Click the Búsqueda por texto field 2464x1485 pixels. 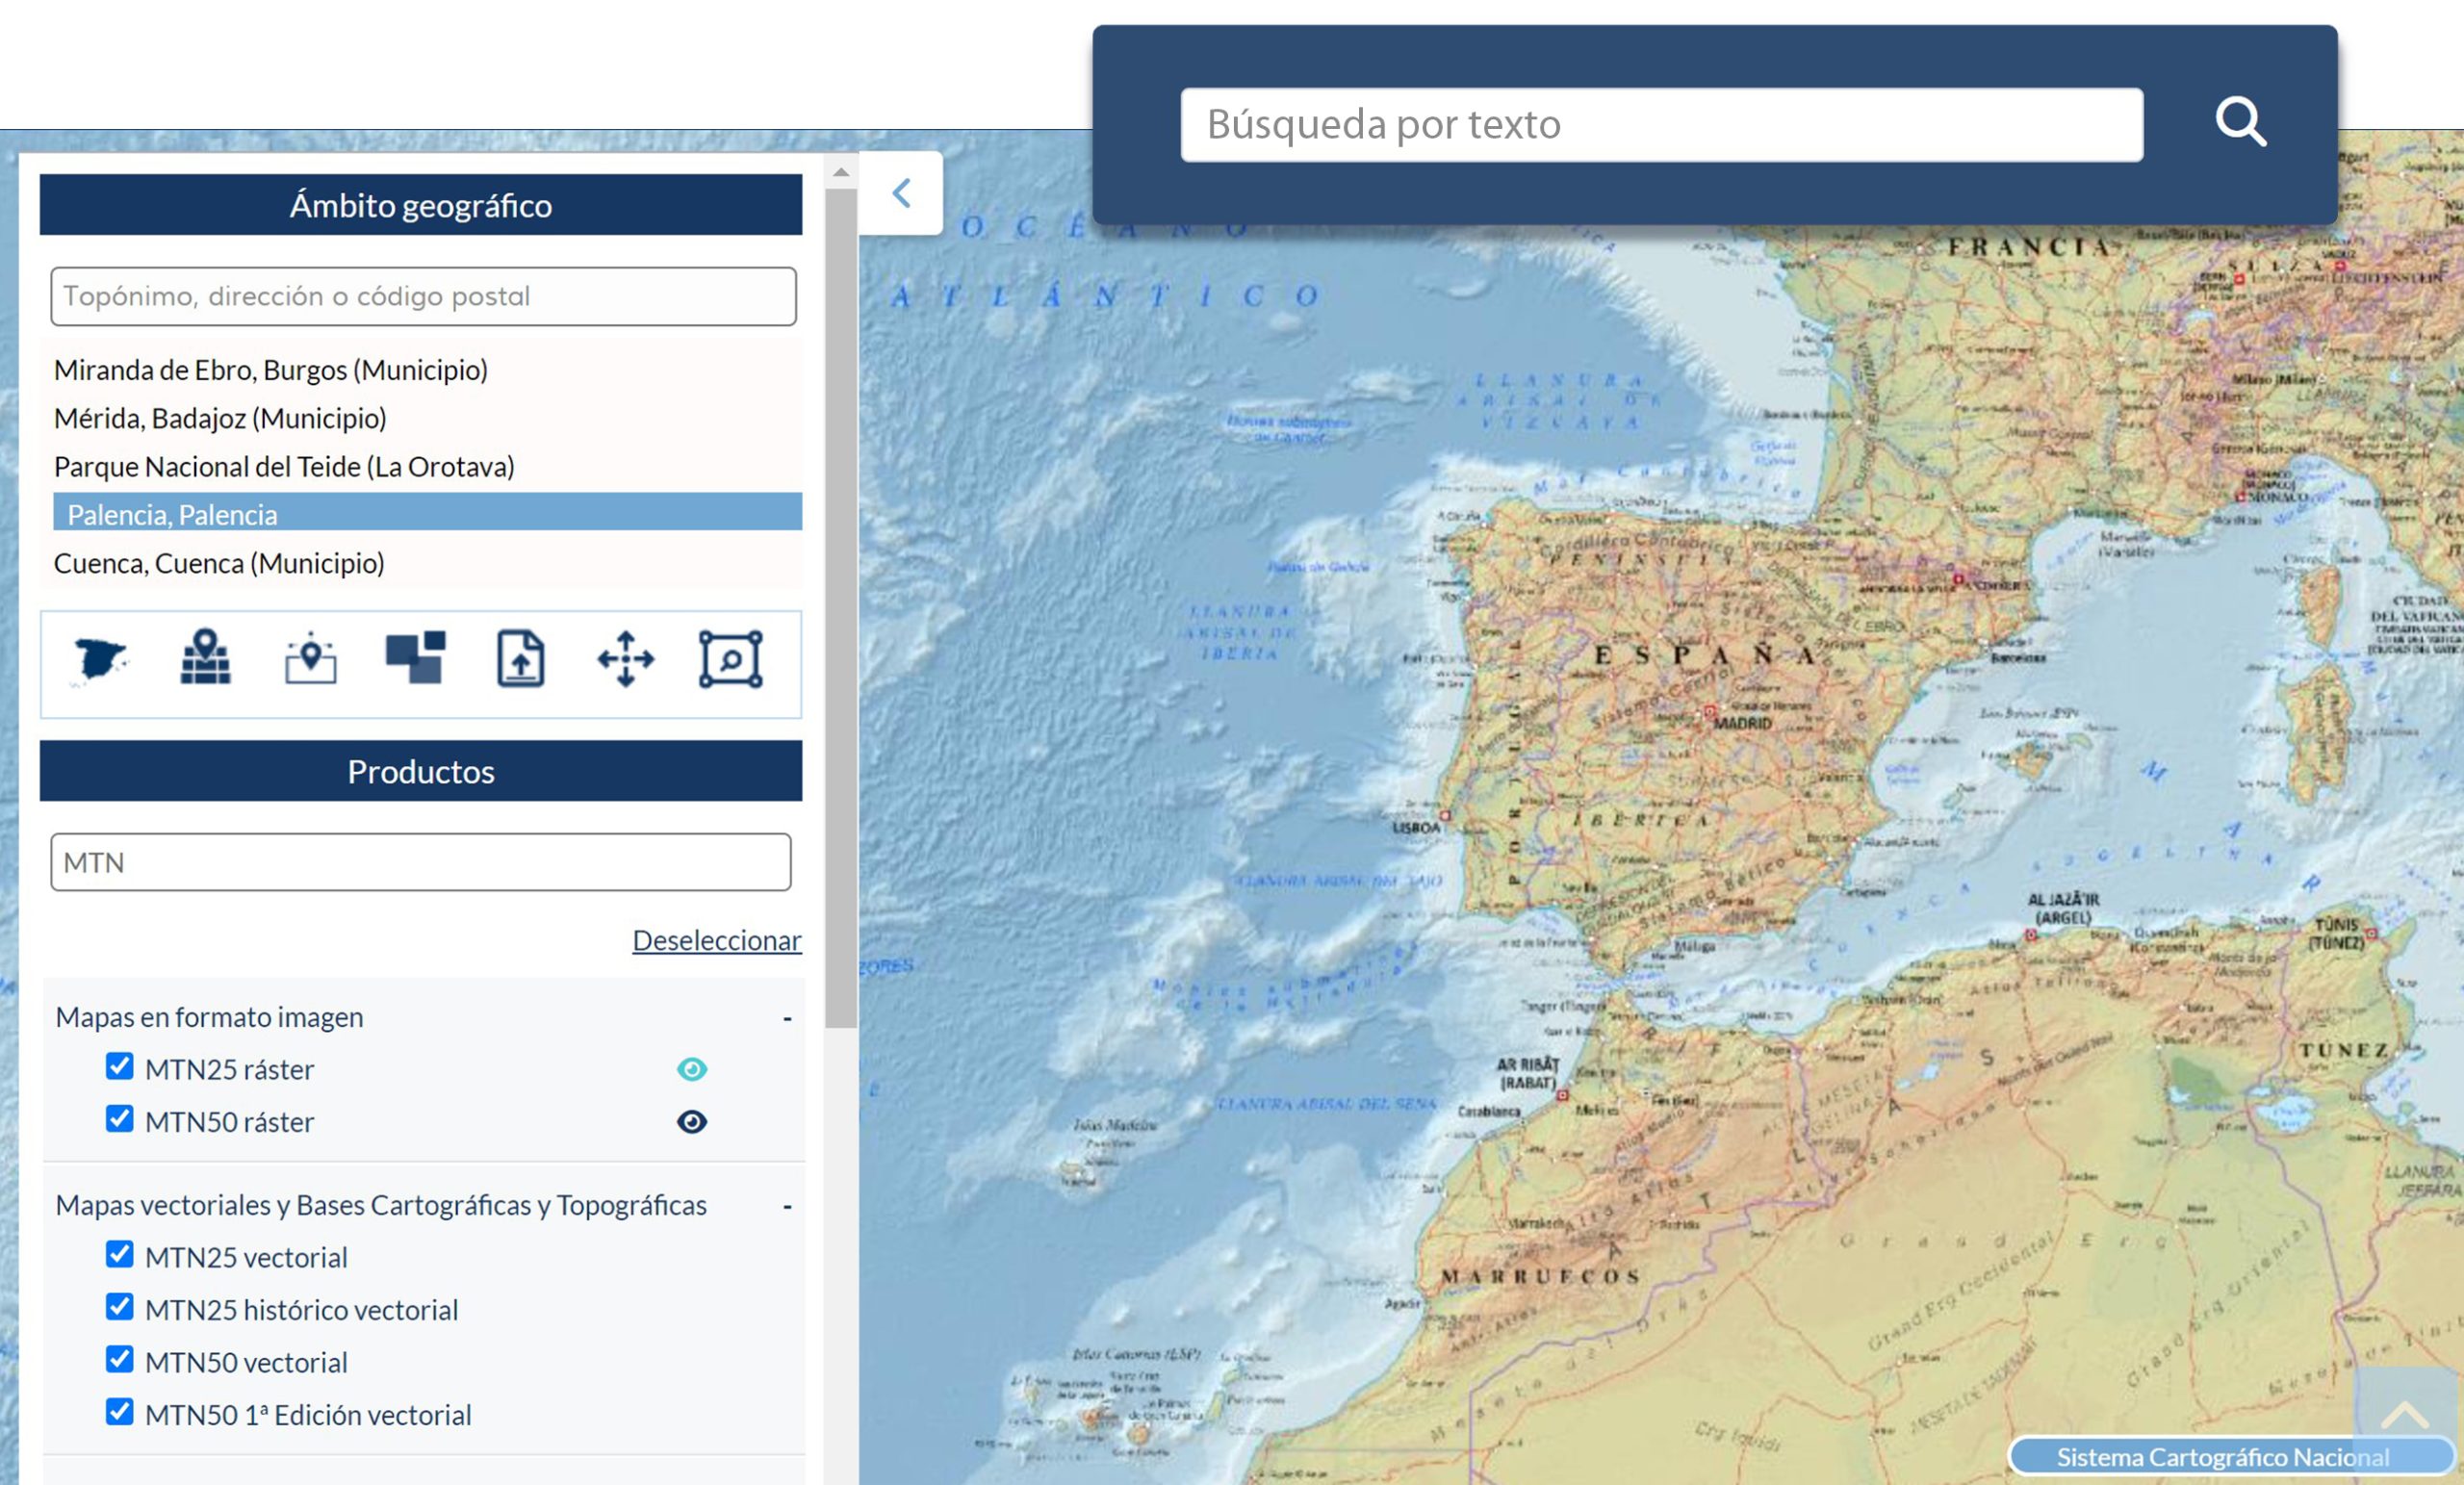pyautogui.click(x=1661, y=125)
